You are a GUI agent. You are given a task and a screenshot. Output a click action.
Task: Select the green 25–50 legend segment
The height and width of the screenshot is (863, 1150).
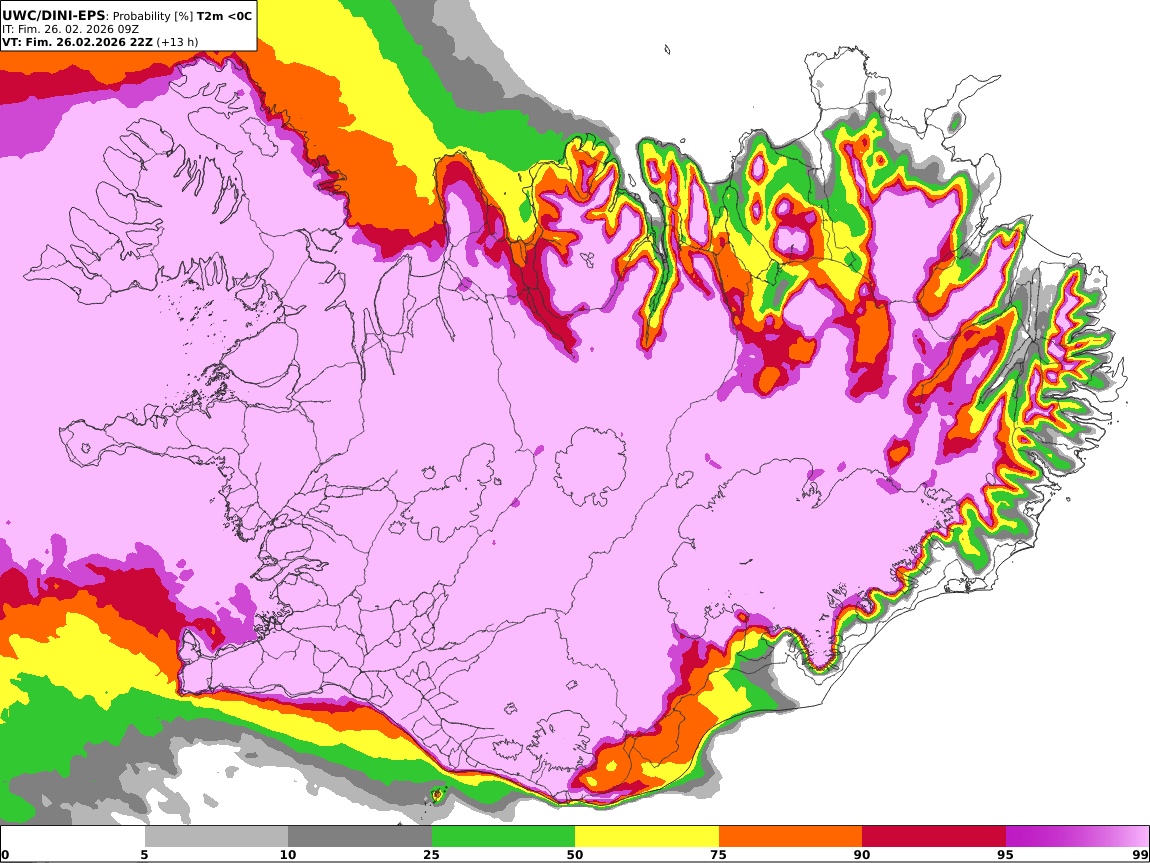[x=503, y=836]
